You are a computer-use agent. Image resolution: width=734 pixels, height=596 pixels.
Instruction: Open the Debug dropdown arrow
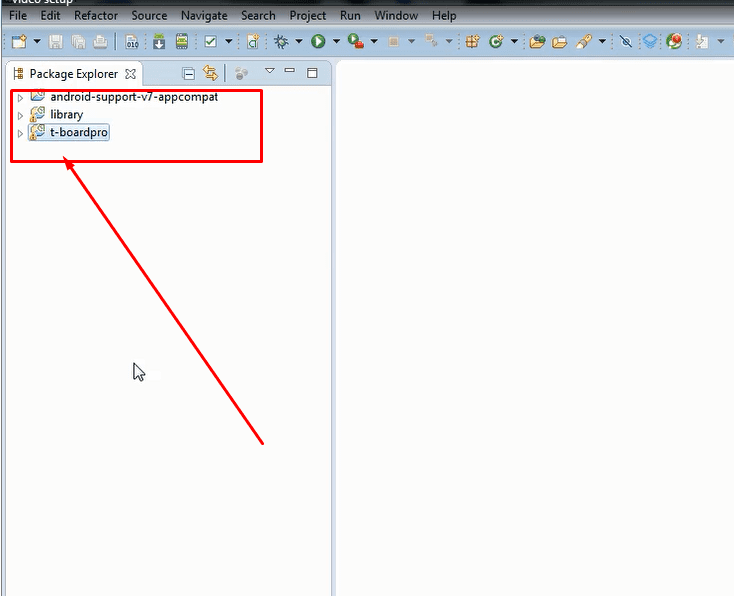point(298,42)
